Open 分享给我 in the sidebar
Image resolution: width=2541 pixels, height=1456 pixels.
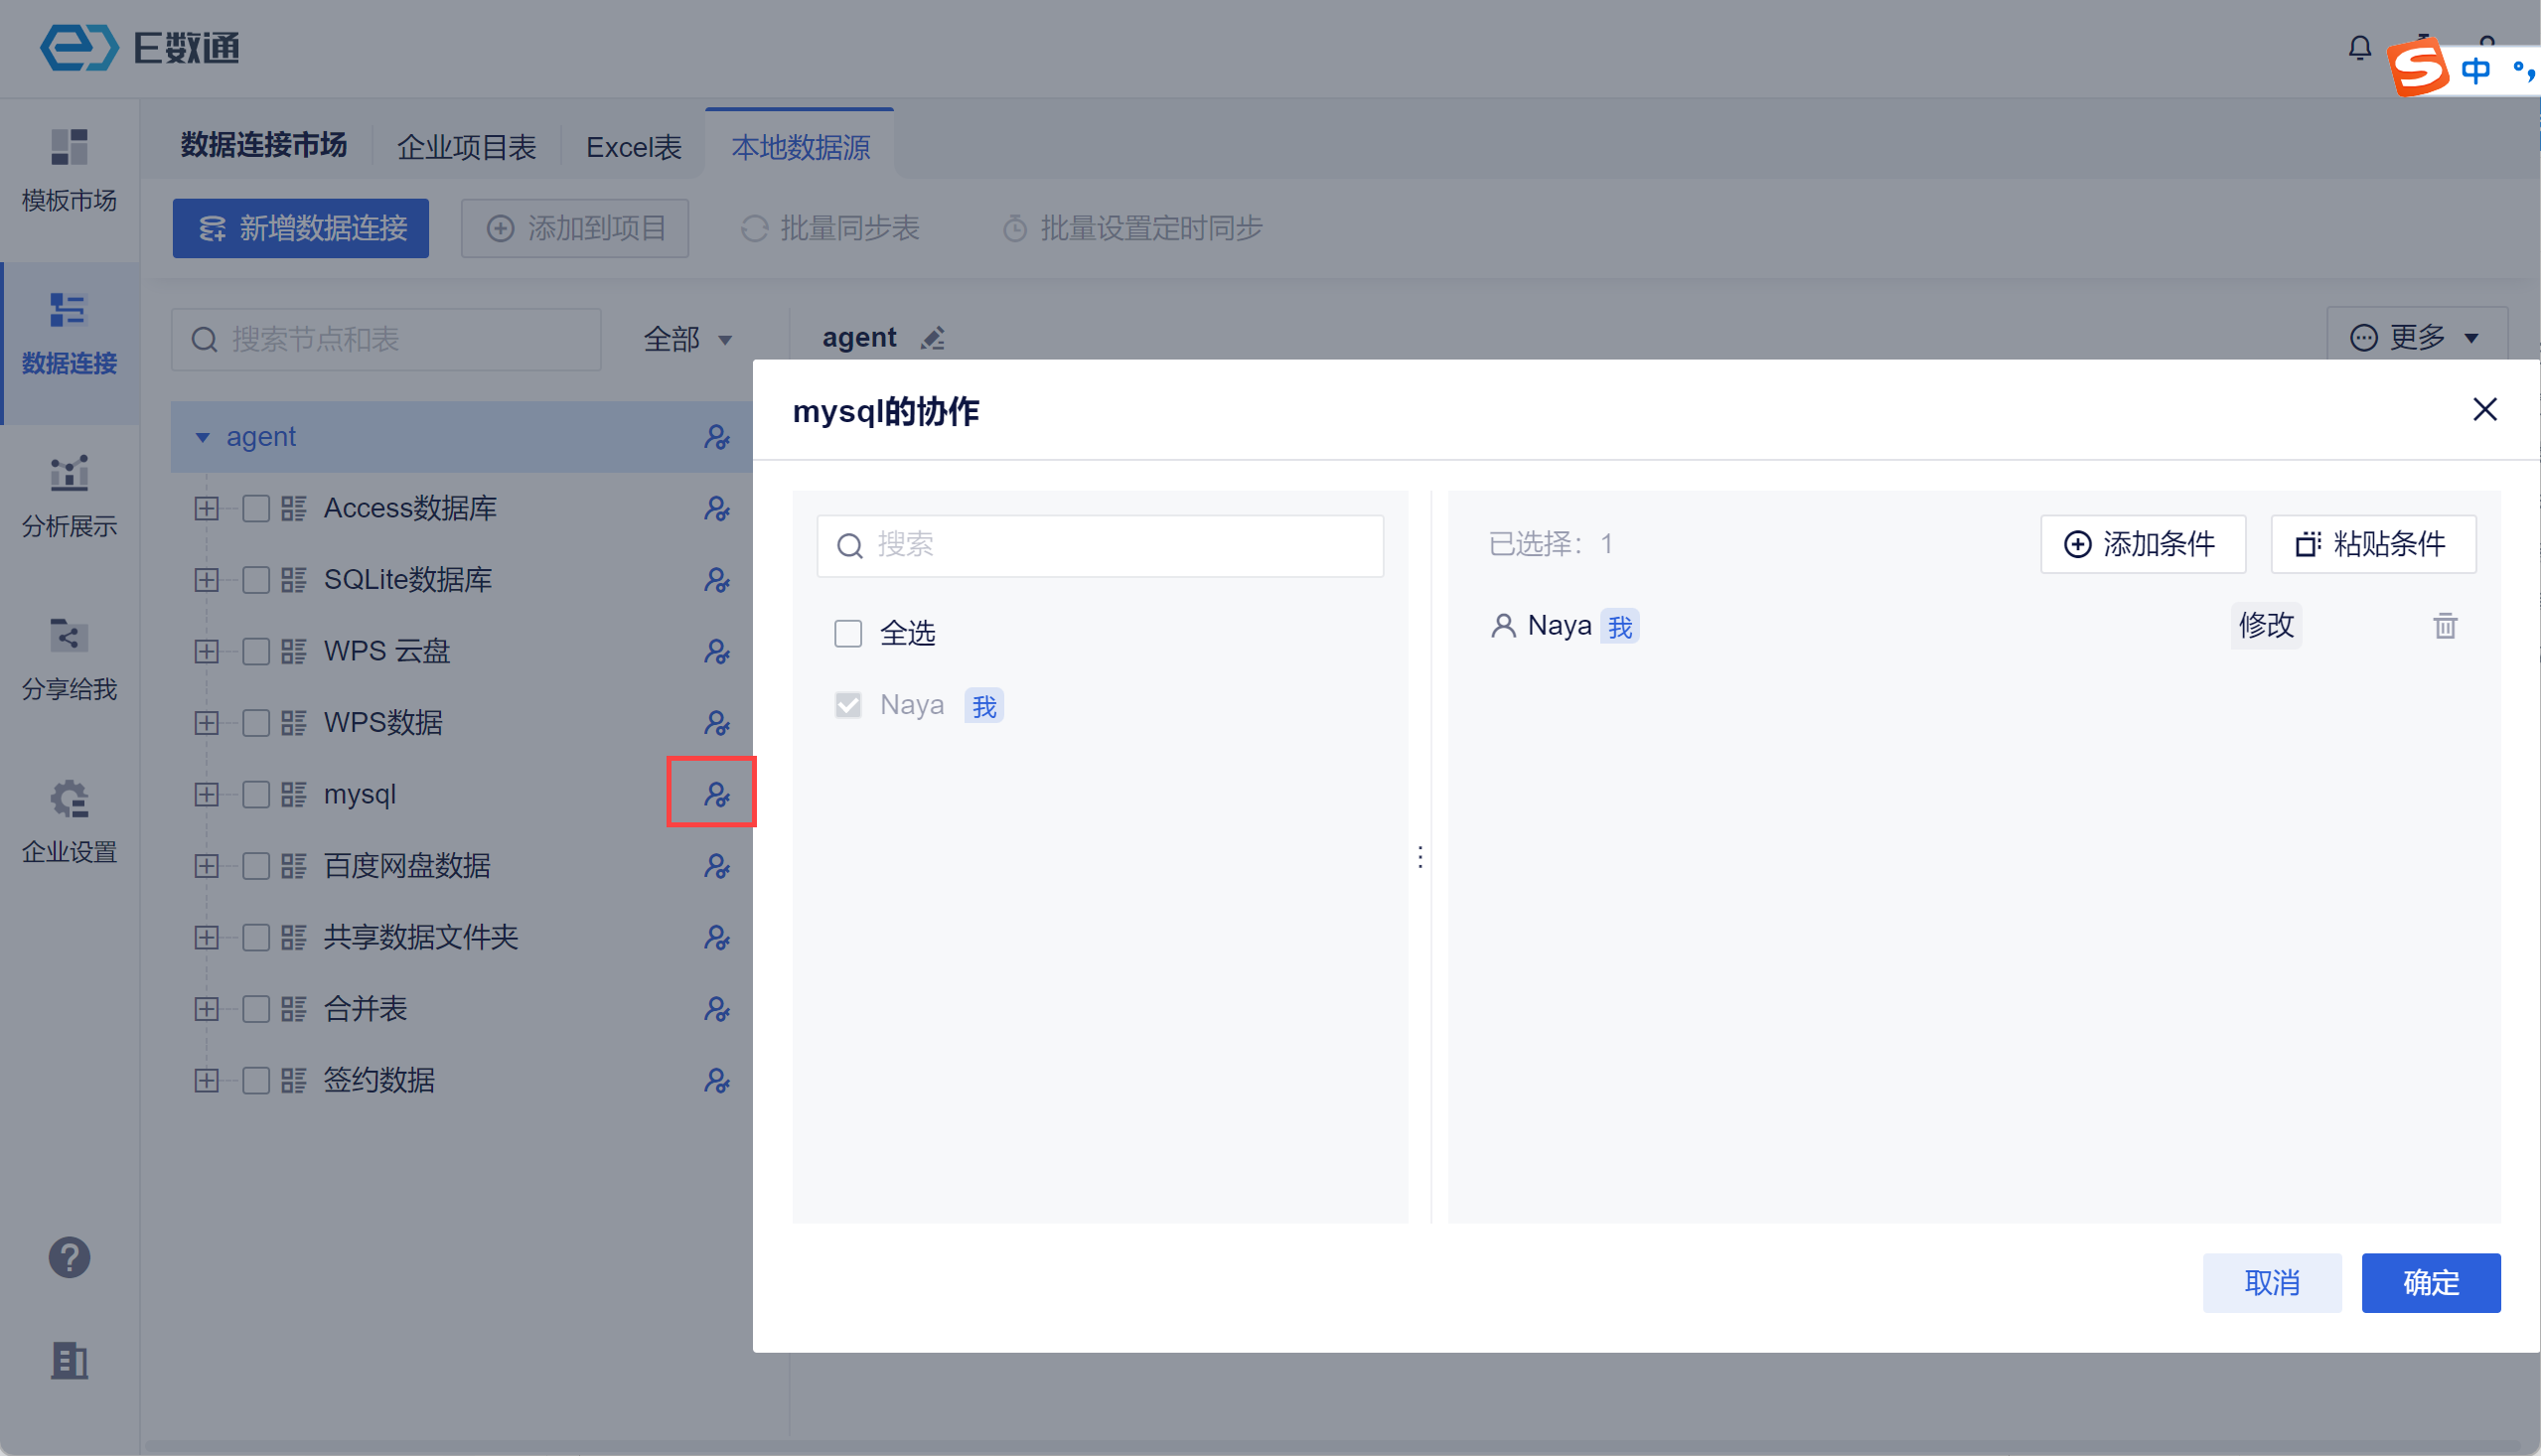[69, 658]
